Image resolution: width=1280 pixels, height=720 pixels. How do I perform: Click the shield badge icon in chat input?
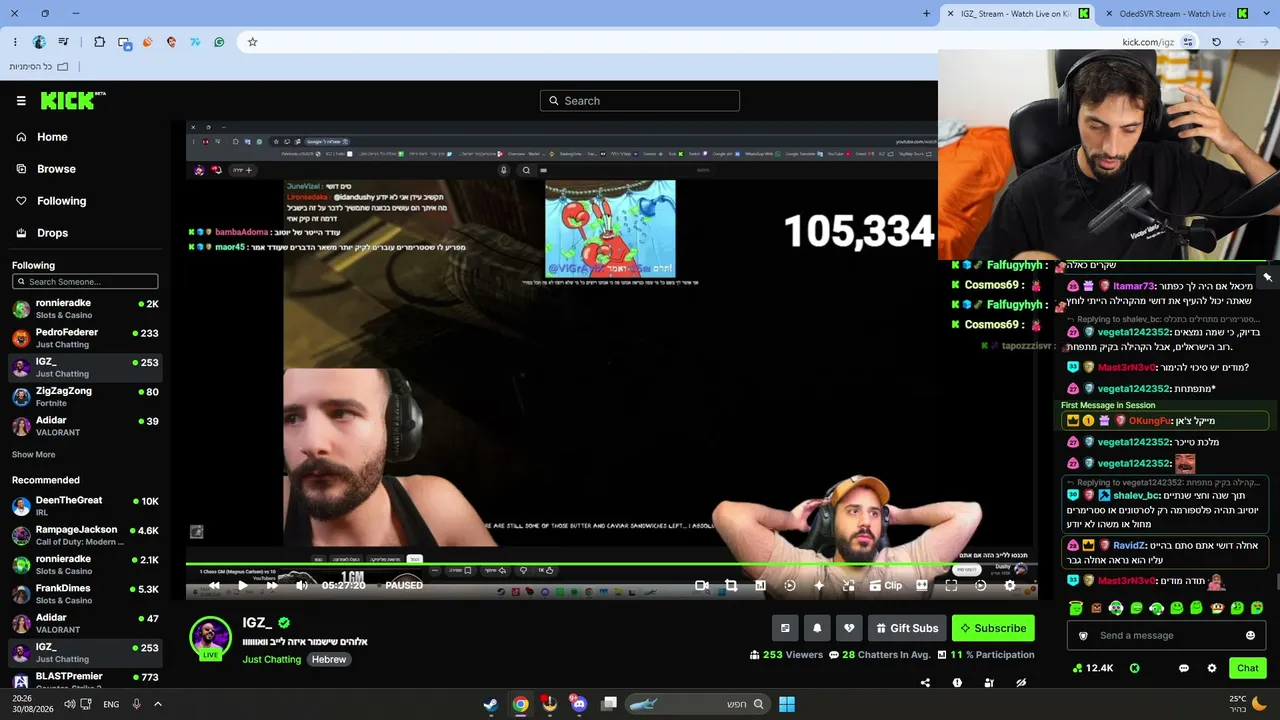[x=1083, y=636]
